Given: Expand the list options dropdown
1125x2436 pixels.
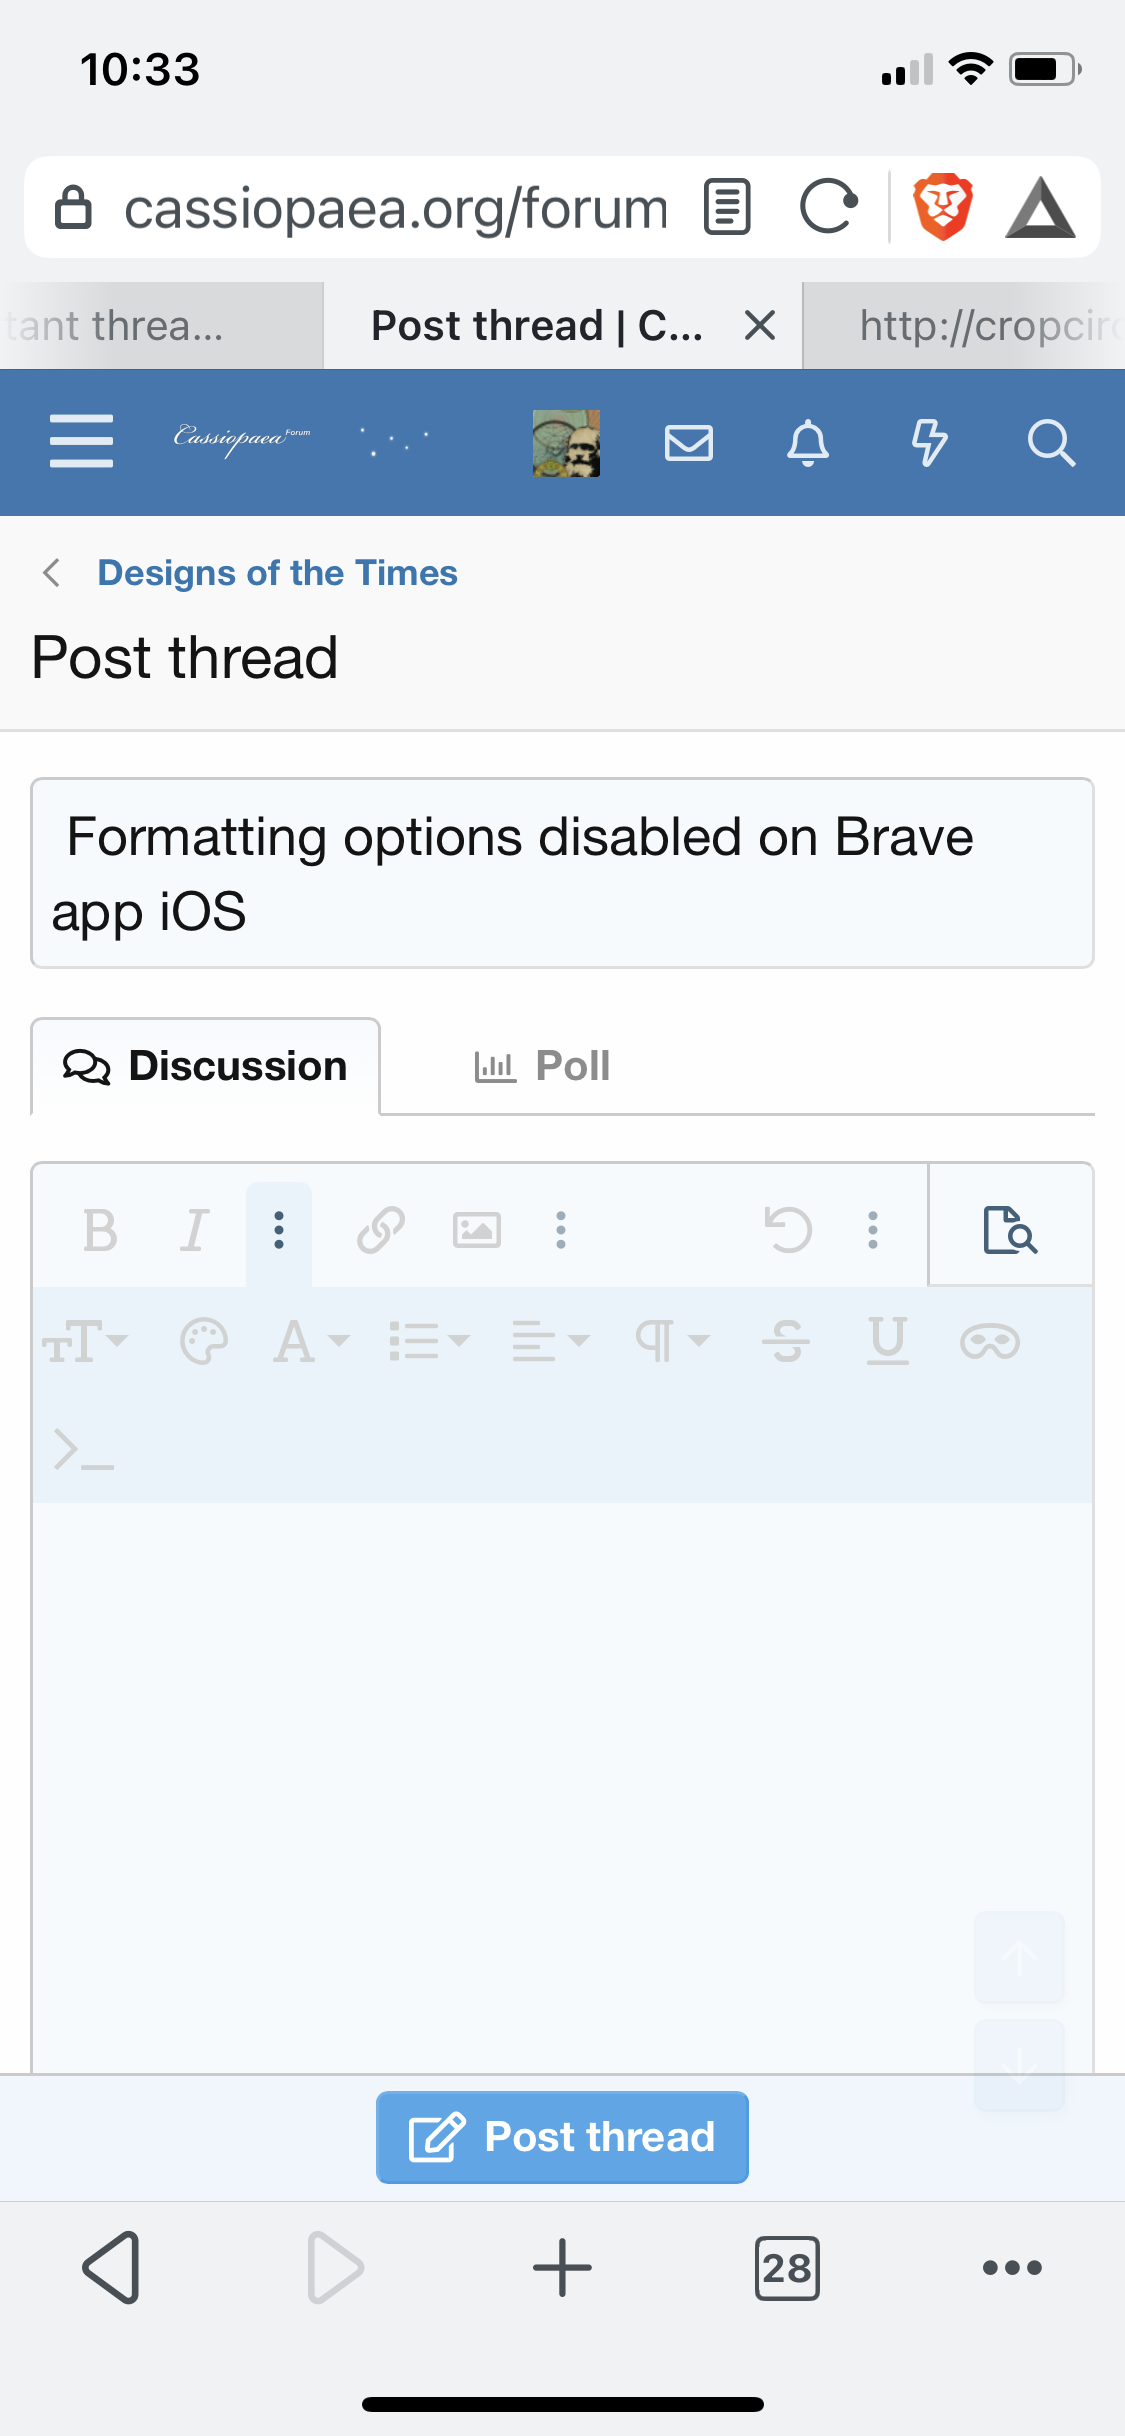Looking at the screenshot, I should tap(429, 1340).
